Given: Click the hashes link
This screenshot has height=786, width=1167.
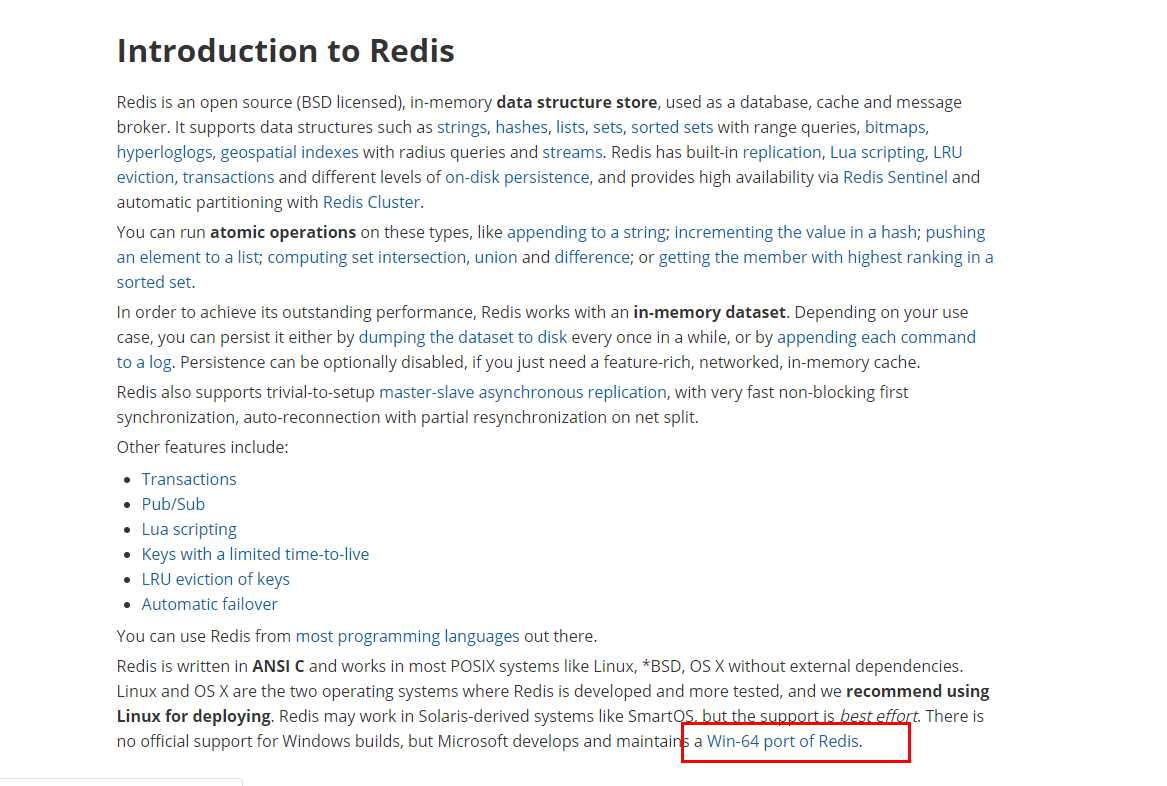Looking at the screenshot, I should pos(521,127).
